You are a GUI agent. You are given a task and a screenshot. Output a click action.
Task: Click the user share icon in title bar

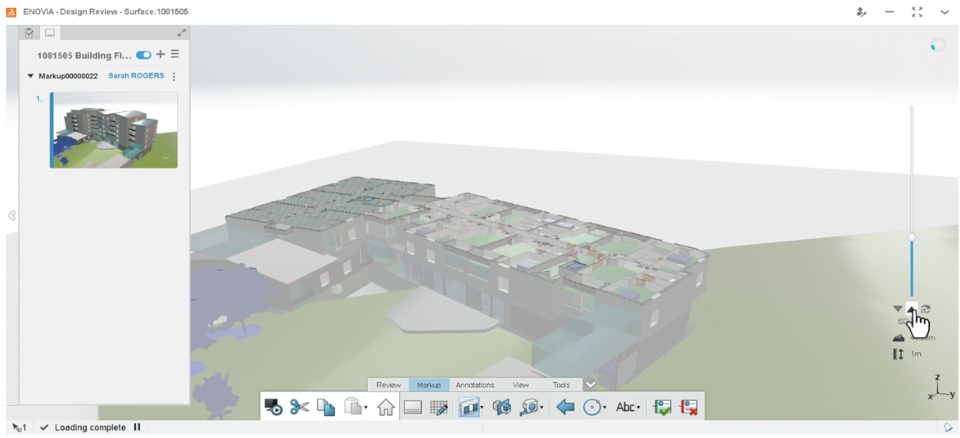862,12
